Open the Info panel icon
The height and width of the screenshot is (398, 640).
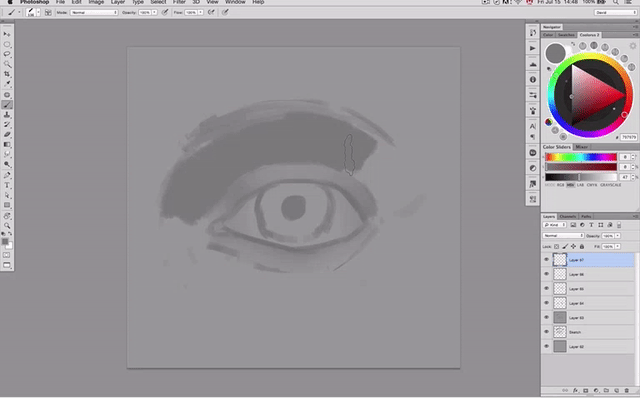tap(532, 80)
